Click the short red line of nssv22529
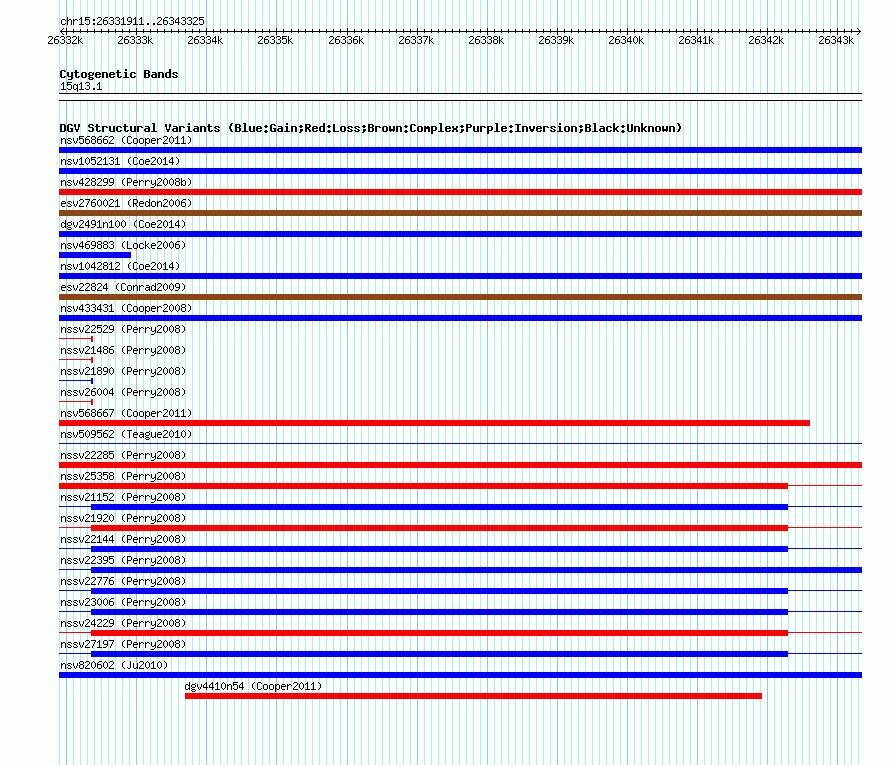This screenshot has width=890, height=765. point(76,339)
